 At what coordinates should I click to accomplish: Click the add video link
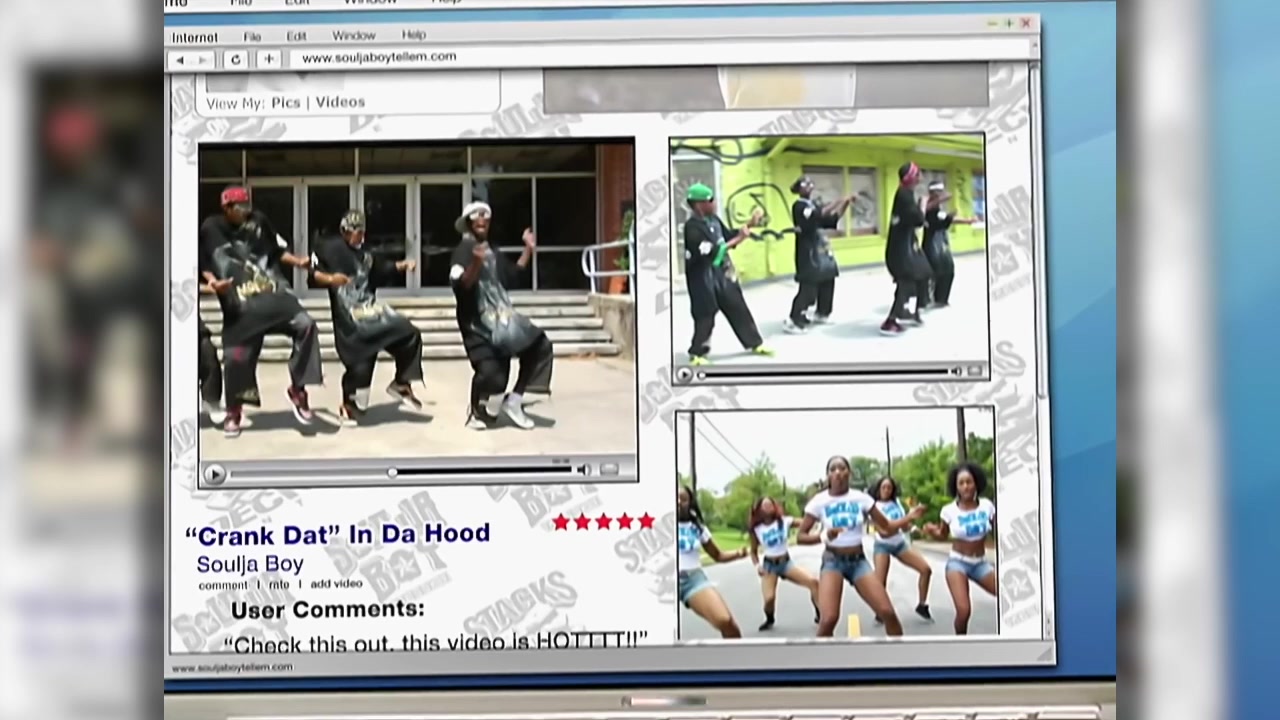pos(336,584)
